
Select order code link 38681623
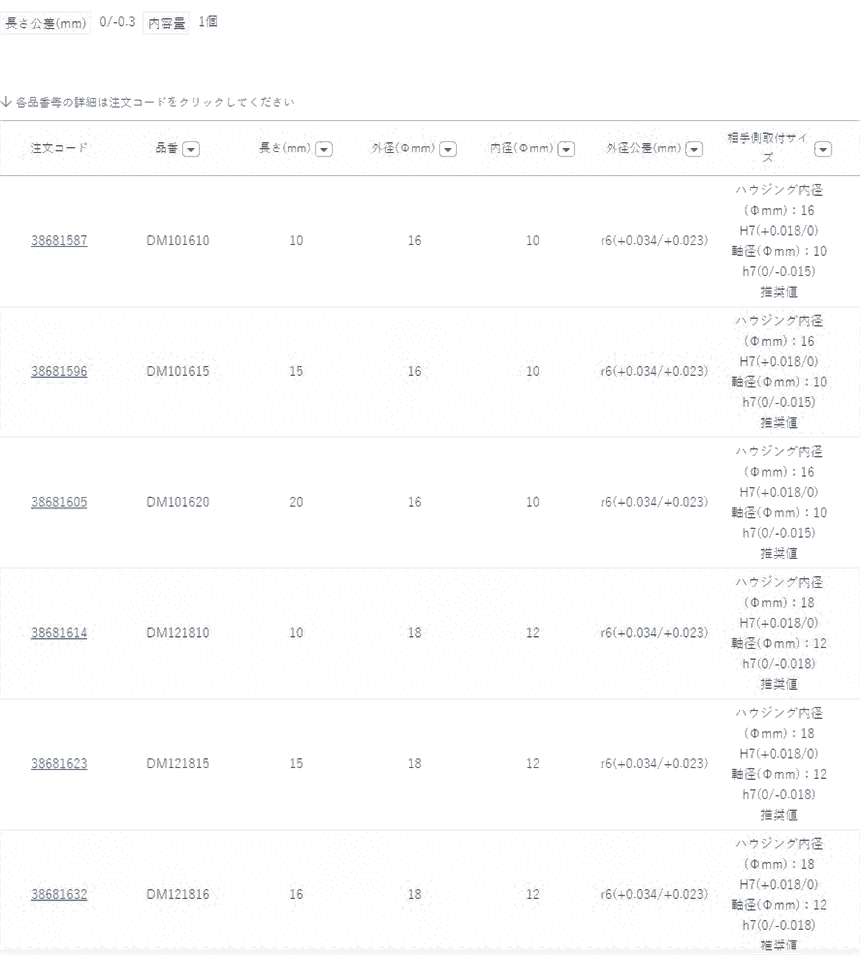pyautogui.click(x=59, y=763)
